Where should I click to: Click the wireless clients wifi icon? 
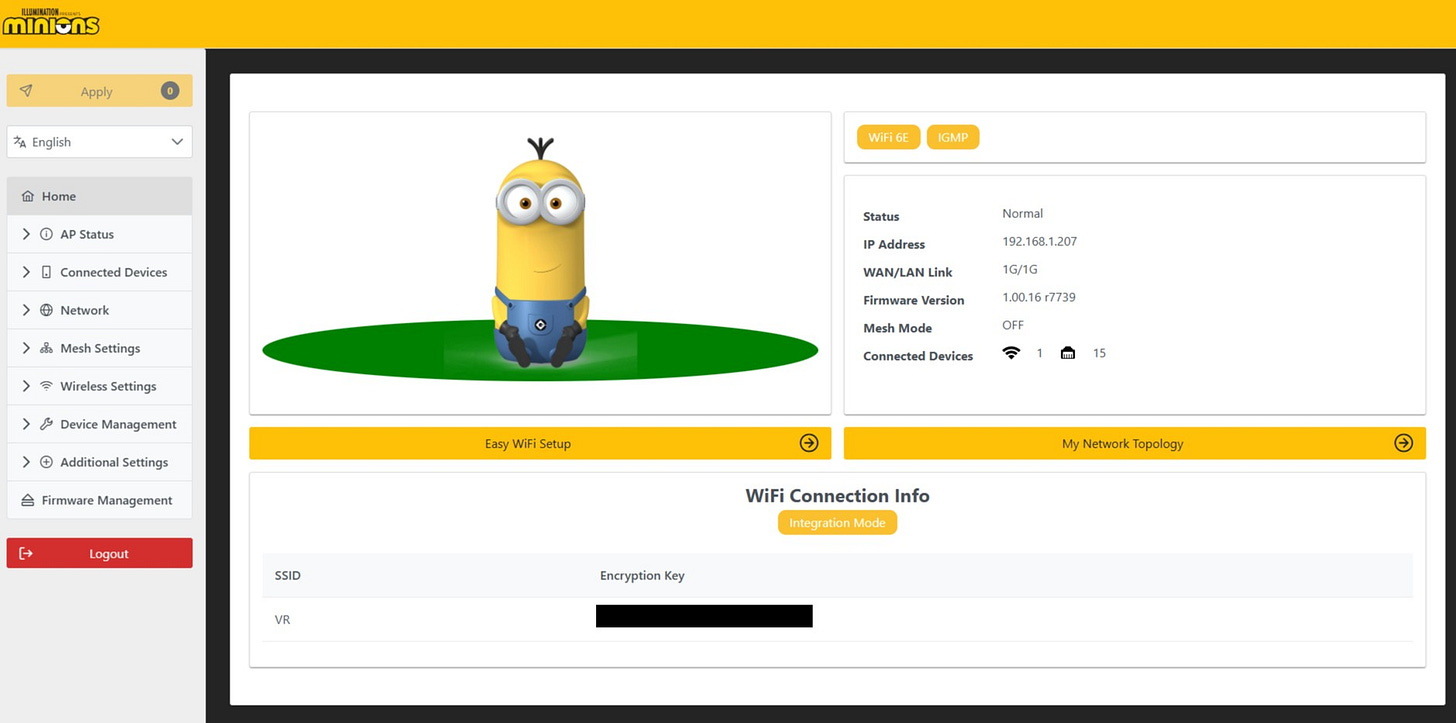click(1012, 353)
